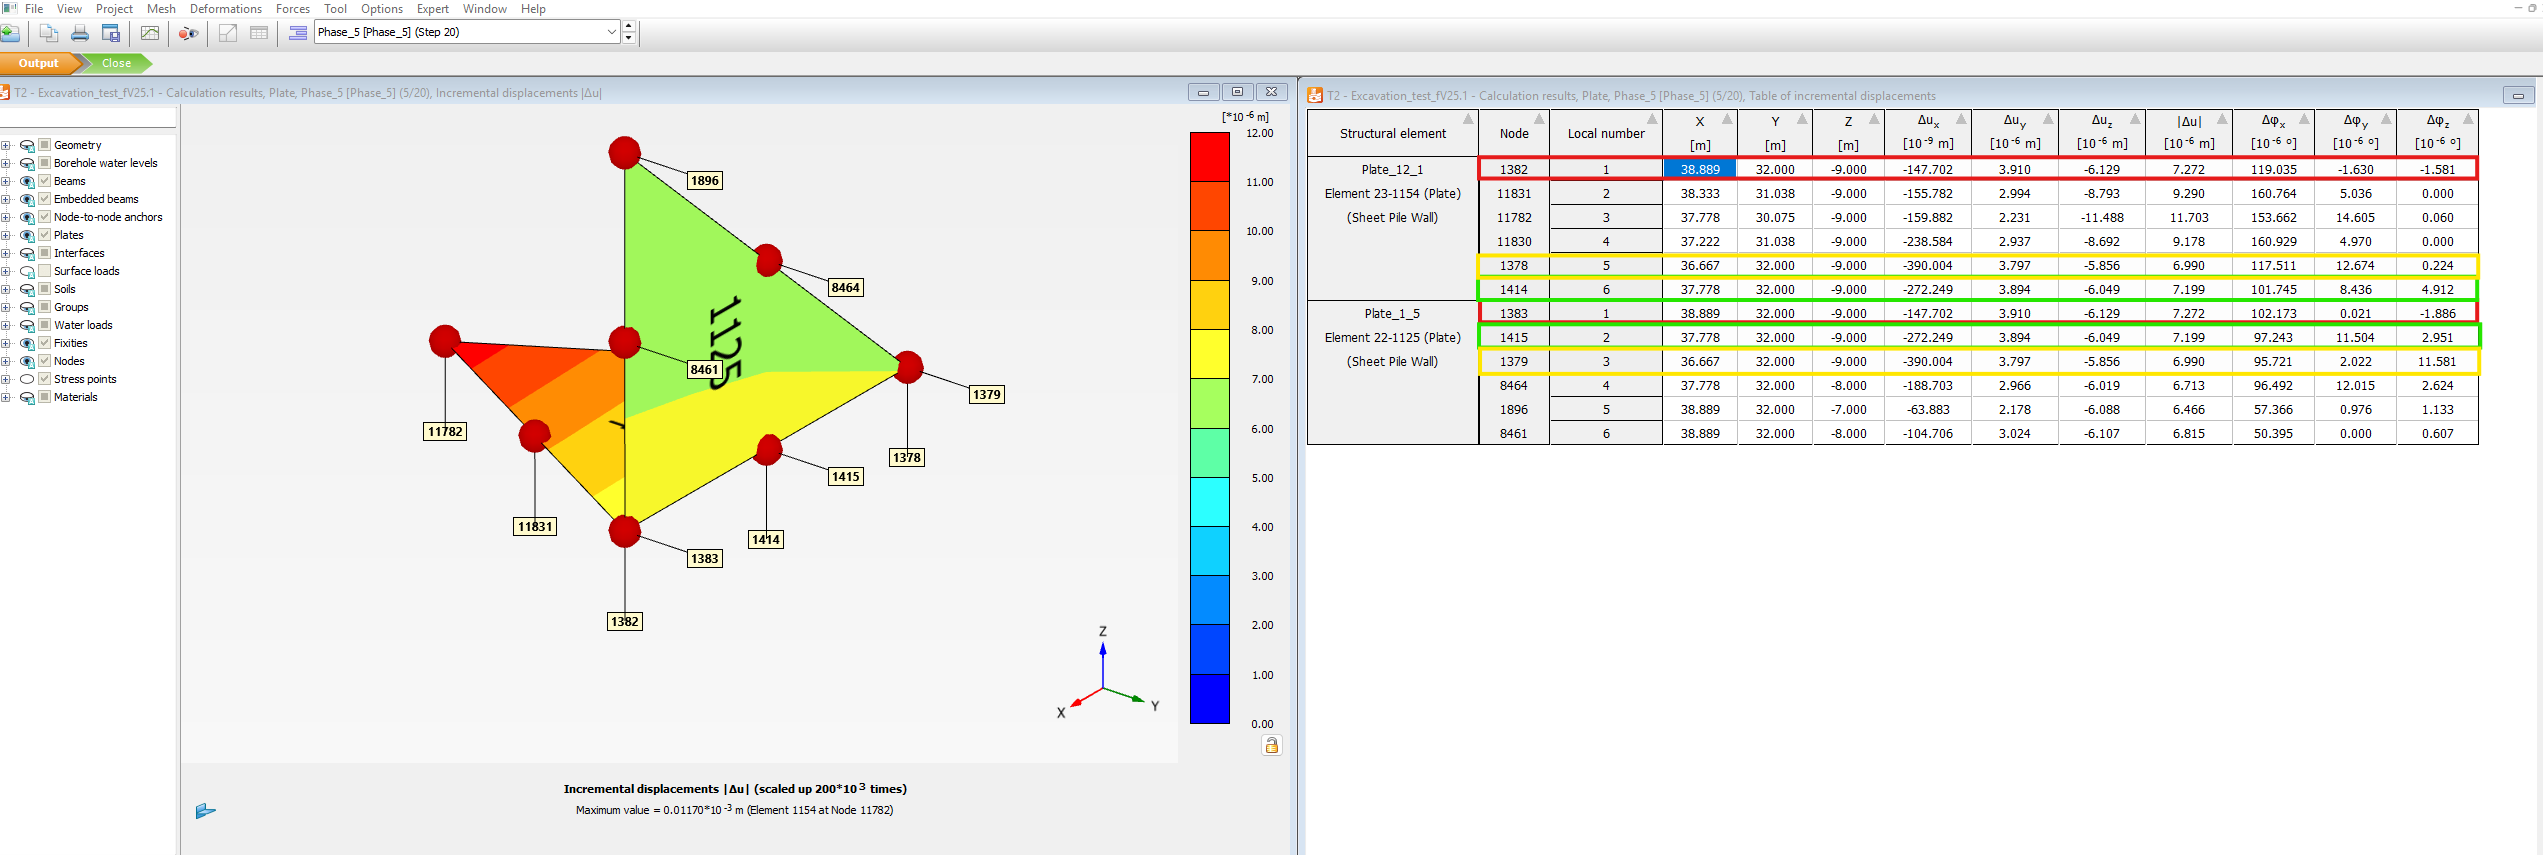Toggle the Soils visibility eye icon
The height and width of the screenshot is (855, 2543).
[x=27, y=290]
